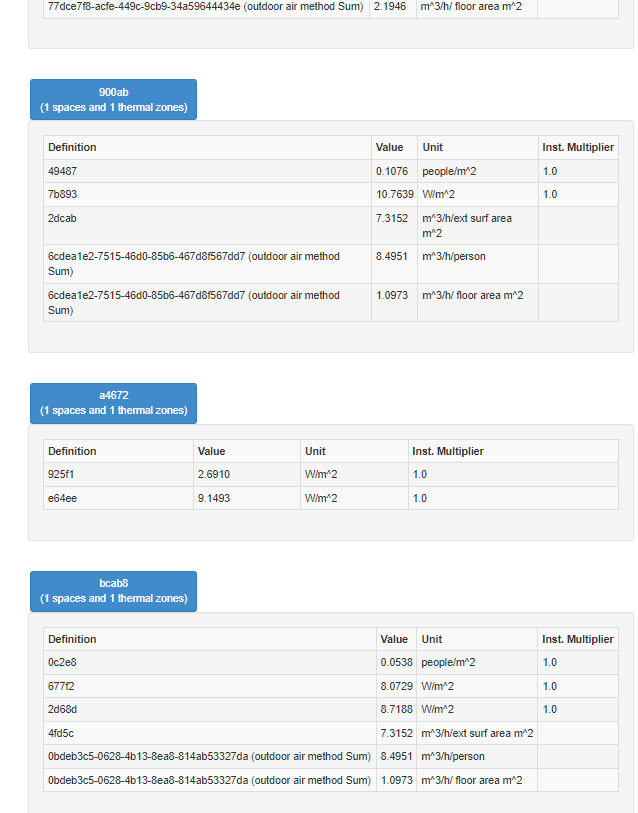The image size is (638, 813).
Task: Click the m^3/h/ext surf area unit in 2dcab row
Action: pos(478,226)
